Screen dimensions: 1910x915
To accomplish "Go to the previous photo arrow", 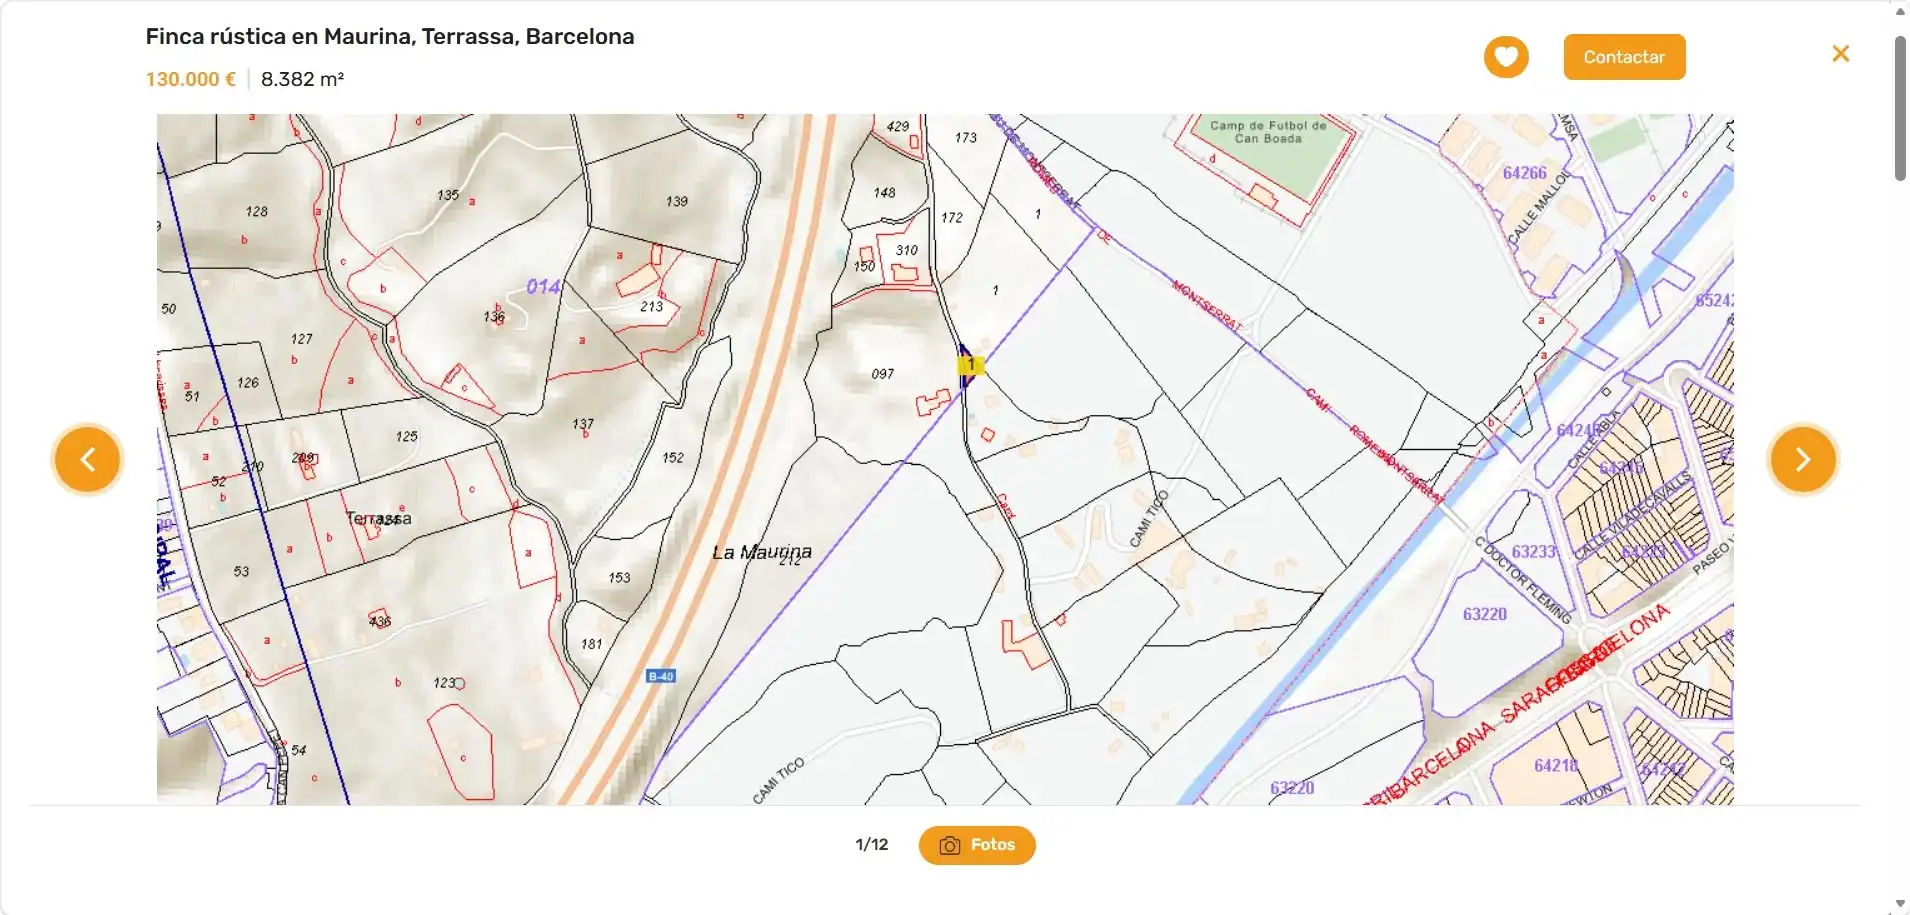I will click(x=88, y=460).
